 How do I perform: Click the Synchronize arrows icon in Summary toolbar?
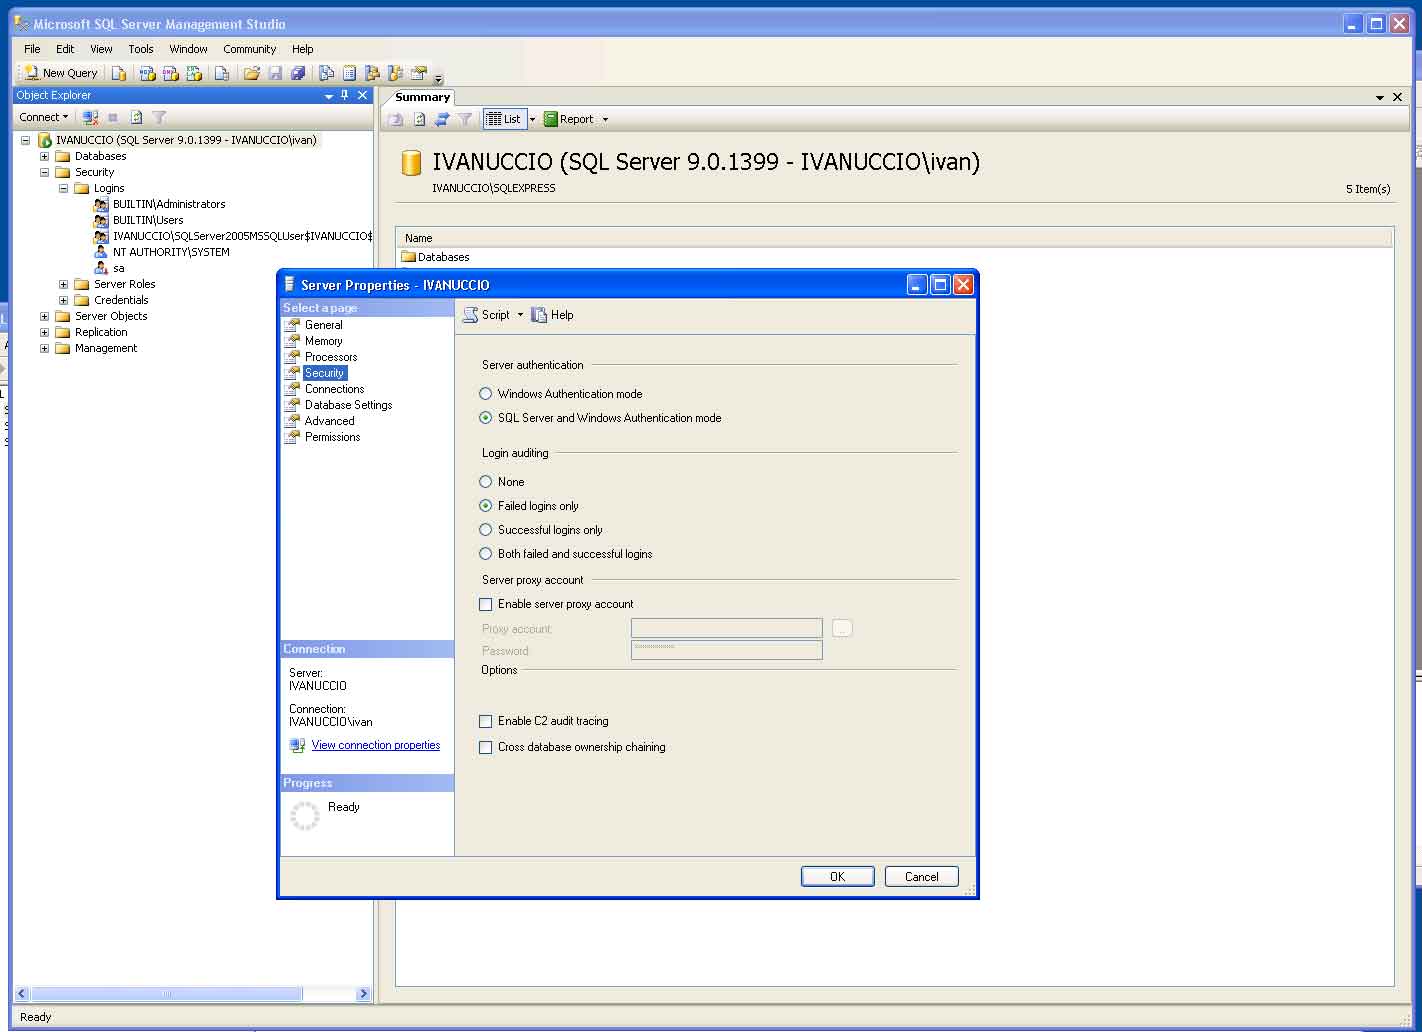(442, 119)
